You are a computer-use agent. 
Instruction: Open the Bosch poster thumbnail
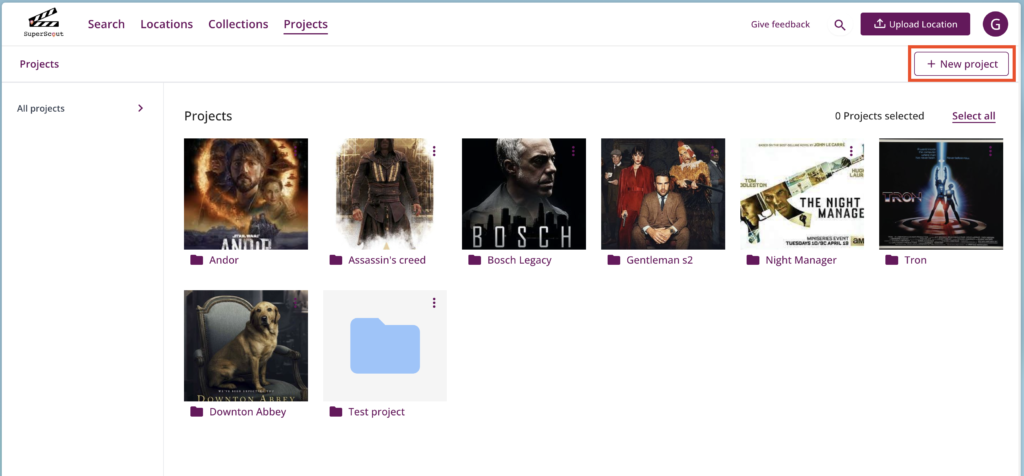tap(524, 194)
